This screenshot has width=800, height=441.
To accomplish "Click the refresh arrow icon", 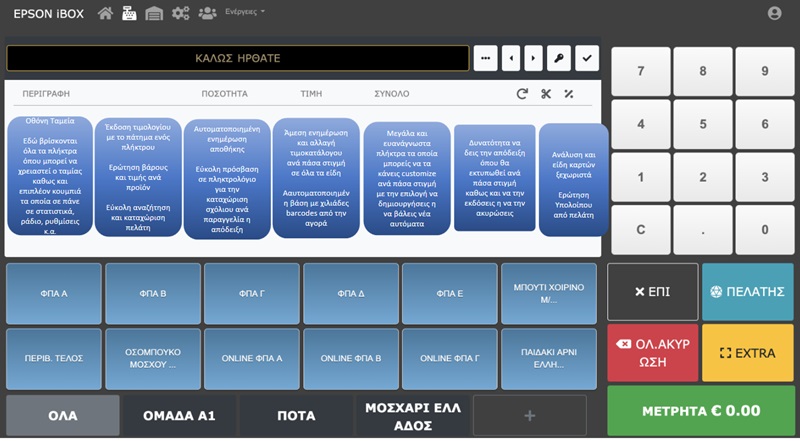I will 522,94.
